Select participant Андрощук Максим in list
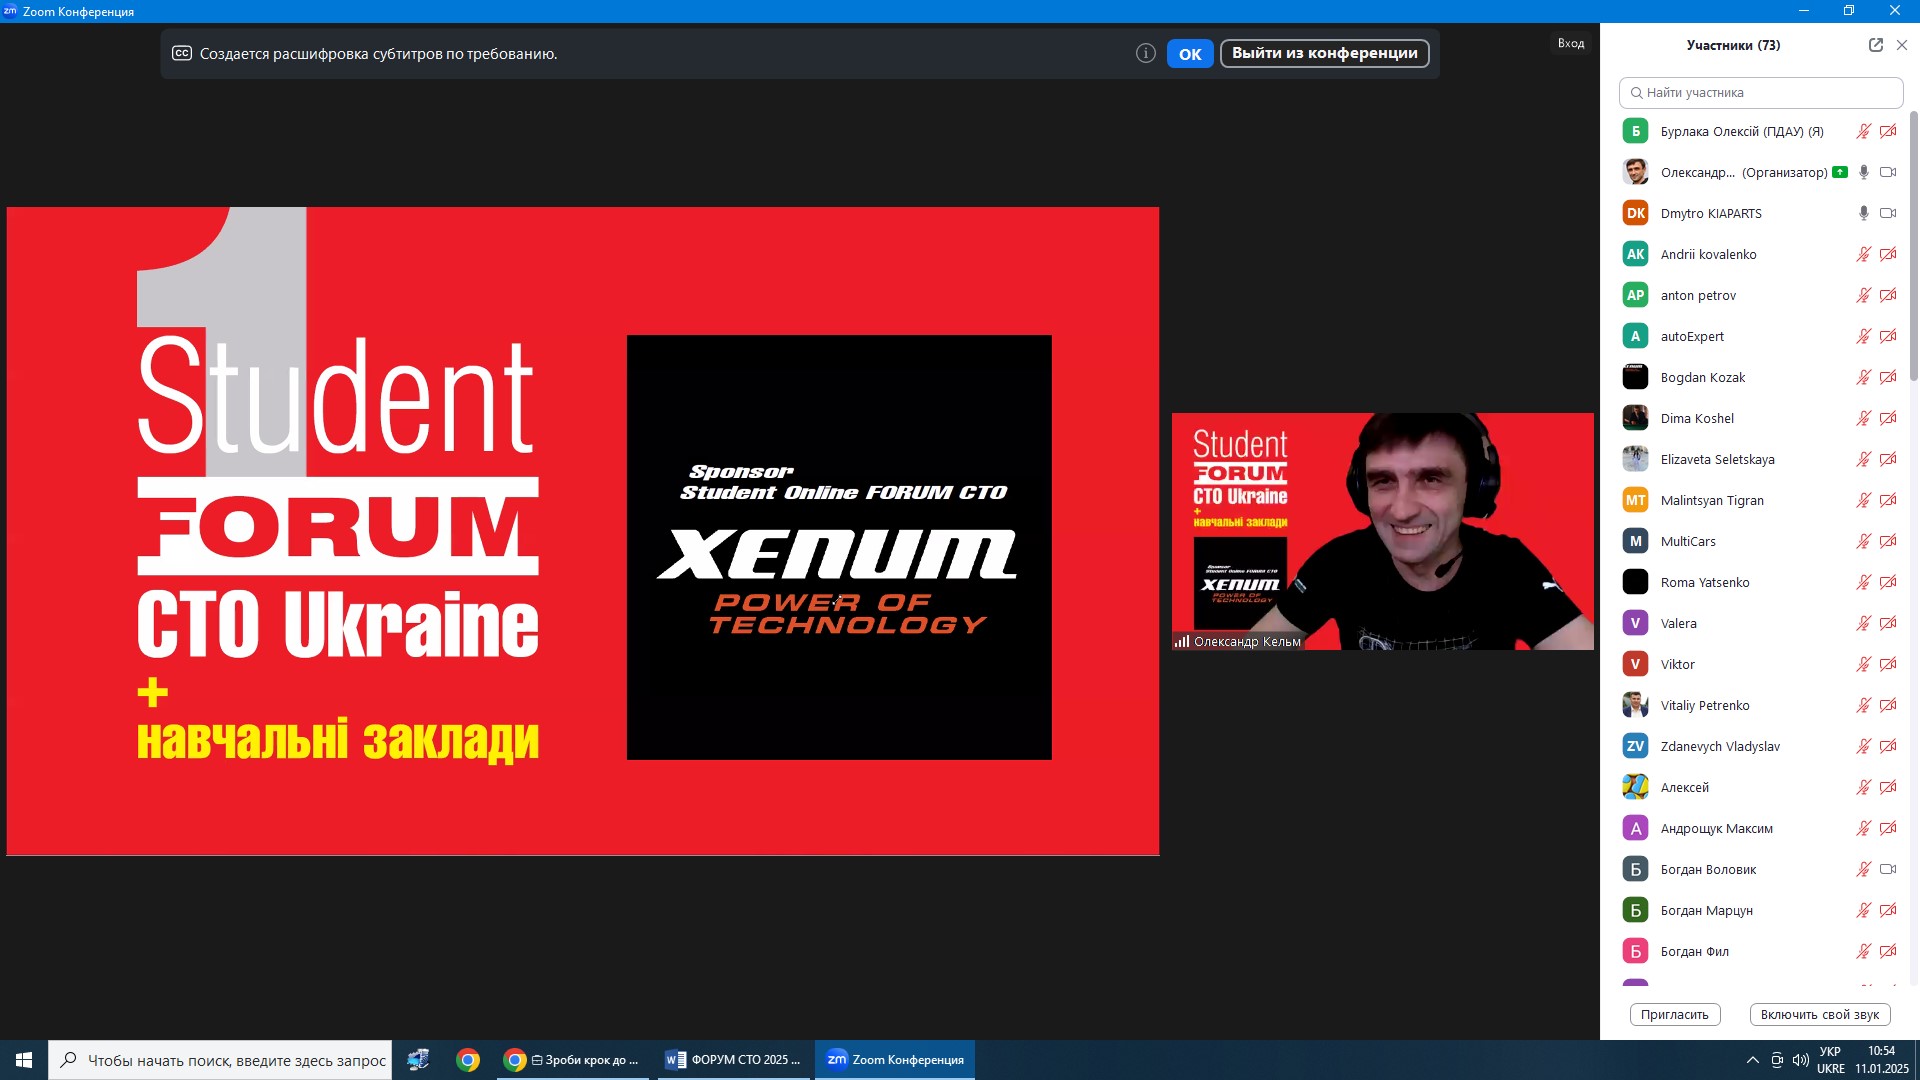This screenshot has width=1920, height=1080. pyautogui.click(x=1760, y=828)
